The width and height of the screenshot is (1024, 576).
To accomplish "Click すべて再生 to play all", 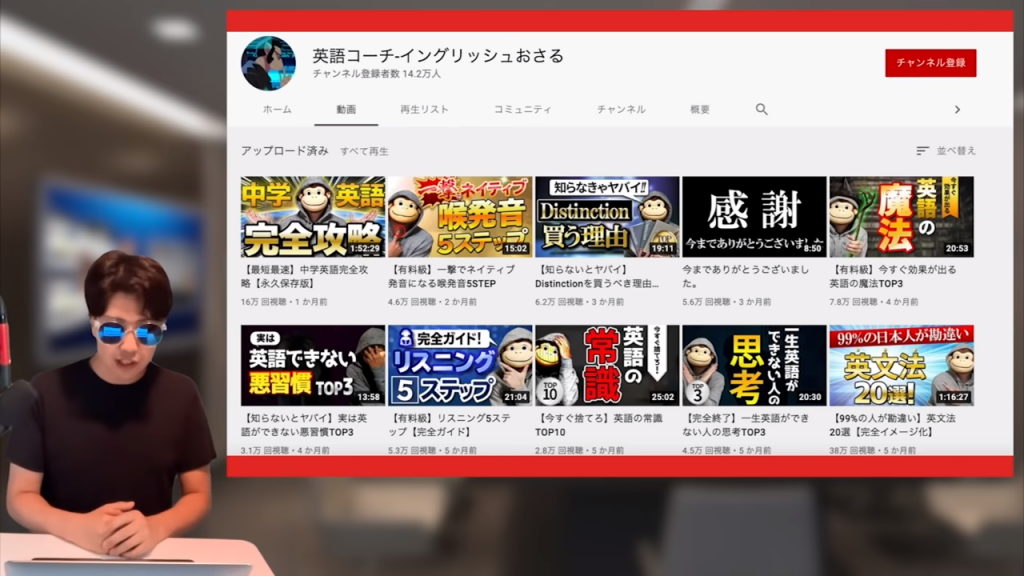I will [364, 151].
